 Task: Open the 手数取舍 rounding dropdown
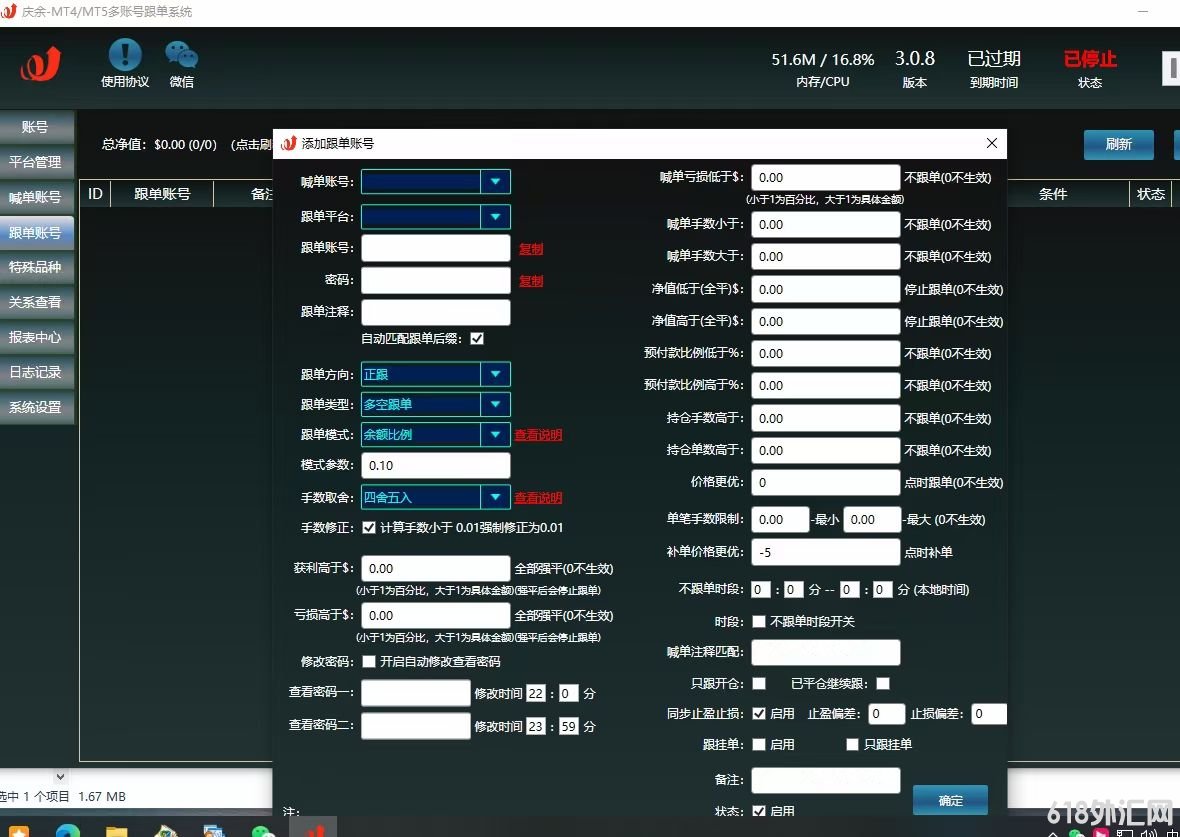coord(497,497)
